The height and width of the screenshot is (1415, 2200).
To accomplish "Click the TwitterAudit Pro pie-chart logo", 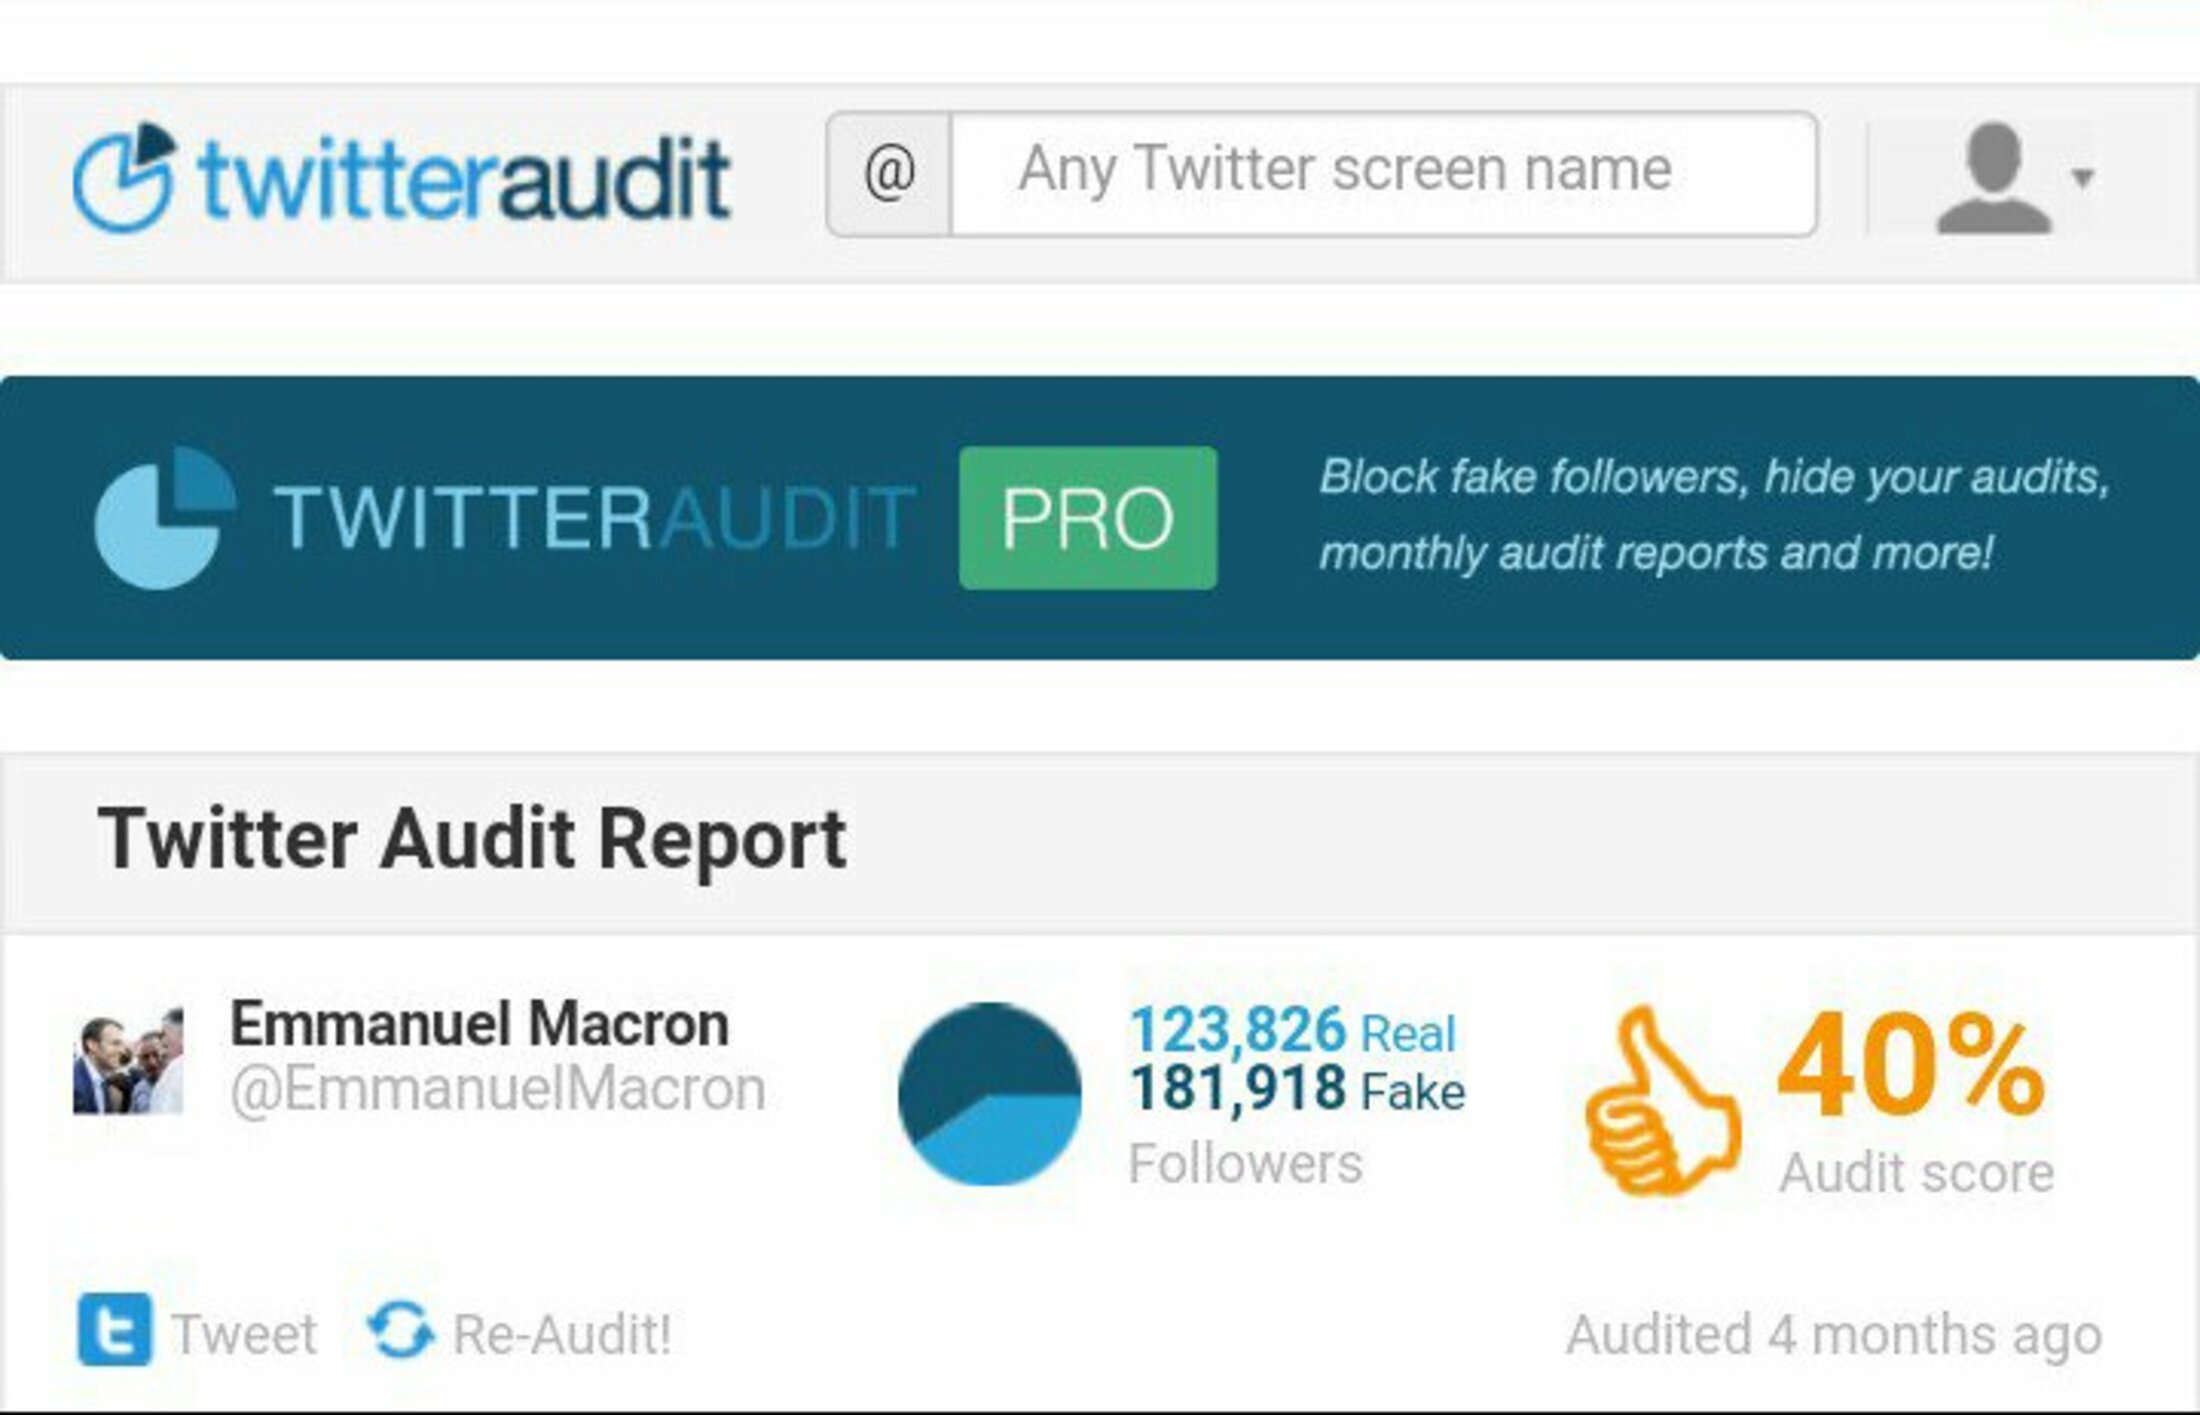I will click(165, 518).
